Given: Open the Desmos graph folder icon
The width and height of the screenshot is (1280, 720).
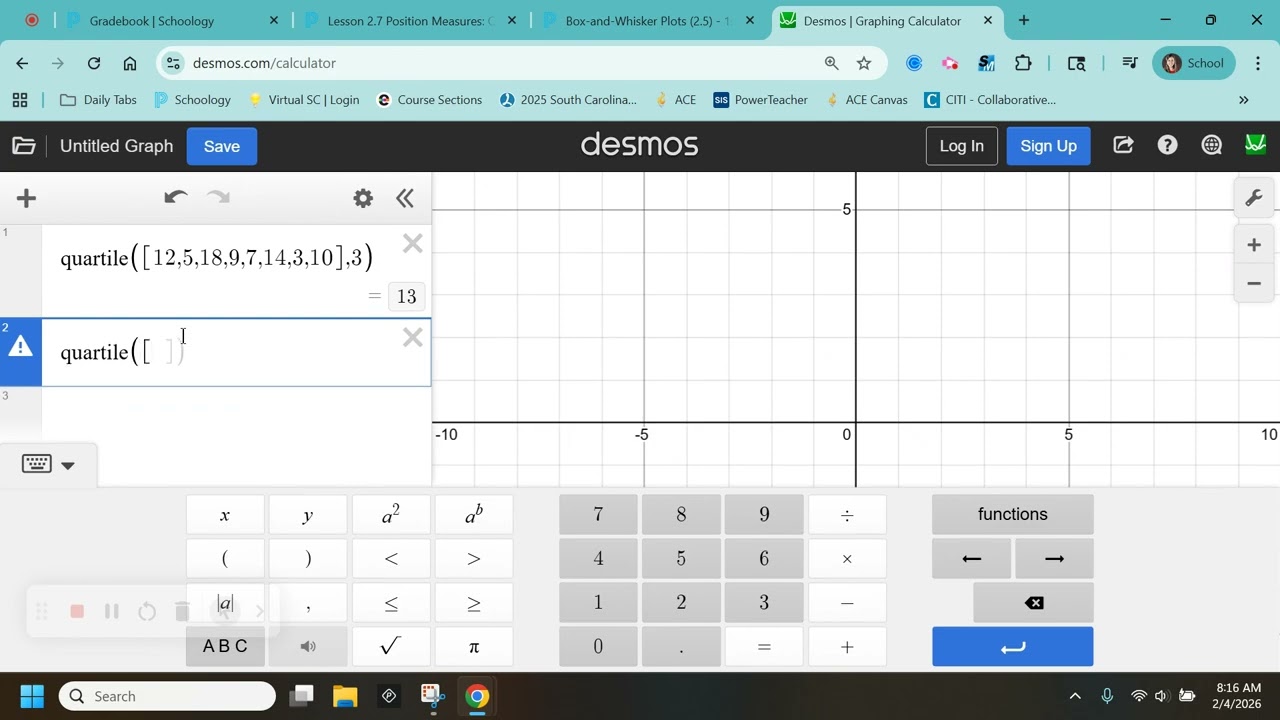Looking at the screenshot, I should click(24, 146).
